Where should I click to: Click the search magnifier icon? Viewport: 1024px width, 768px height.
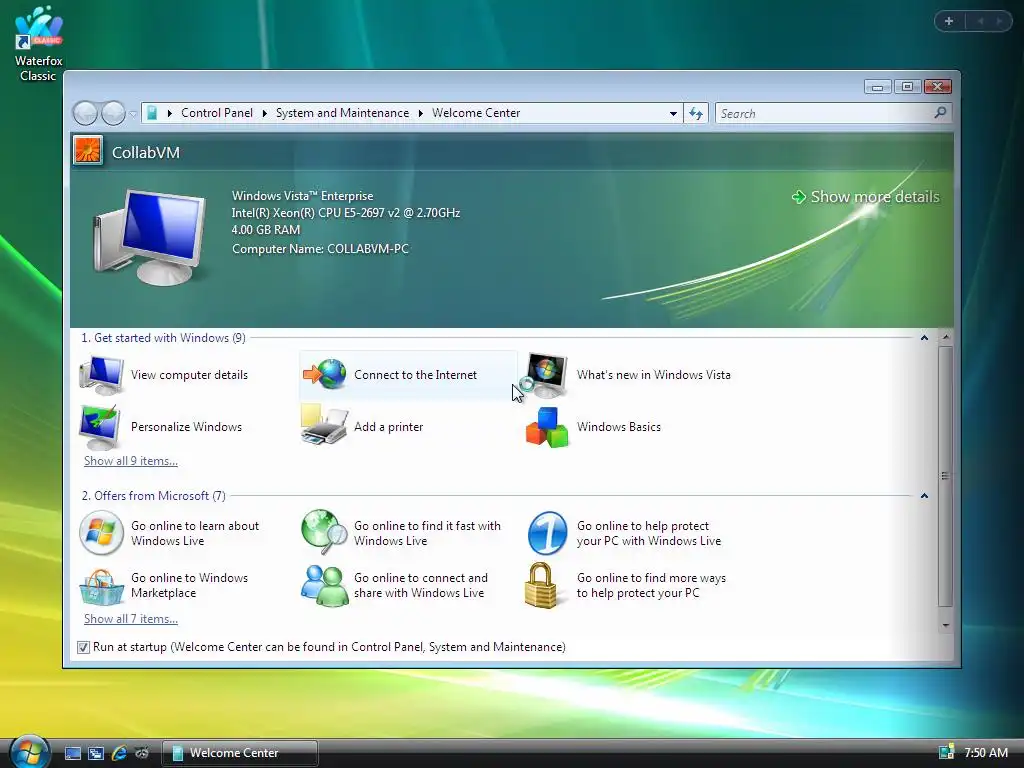pyautogui.click(x=940, y=113)
